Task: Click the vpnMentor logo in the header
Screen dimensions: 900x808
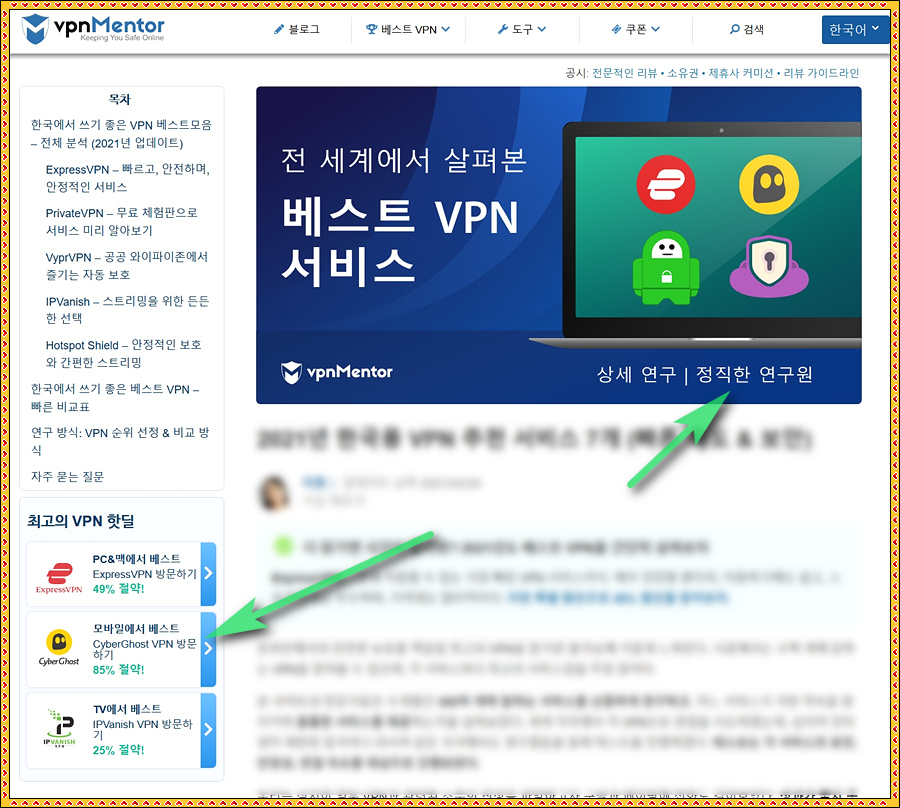Action: pyautogui.click(x=93, y=29)
